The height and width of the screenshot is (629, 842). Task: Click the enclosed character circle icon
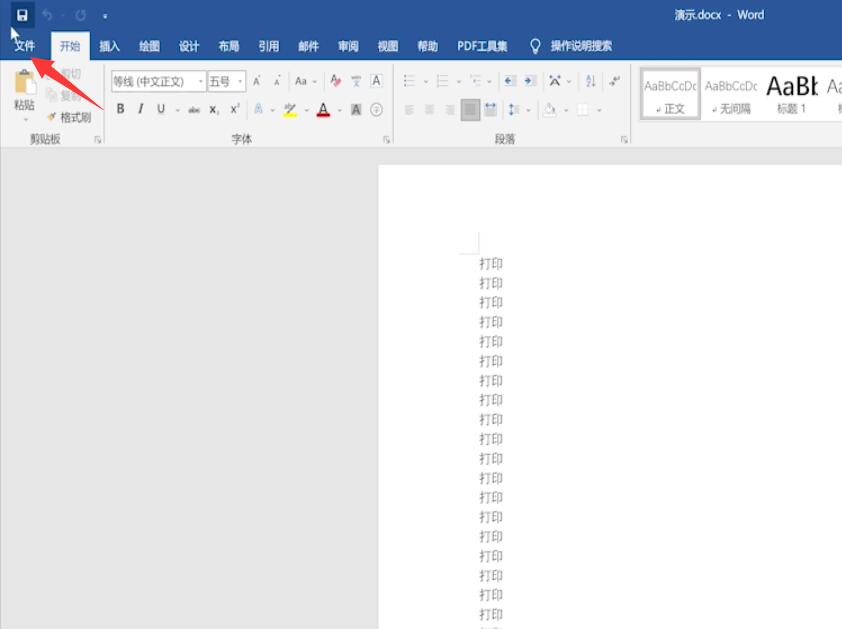click(376, 110)
